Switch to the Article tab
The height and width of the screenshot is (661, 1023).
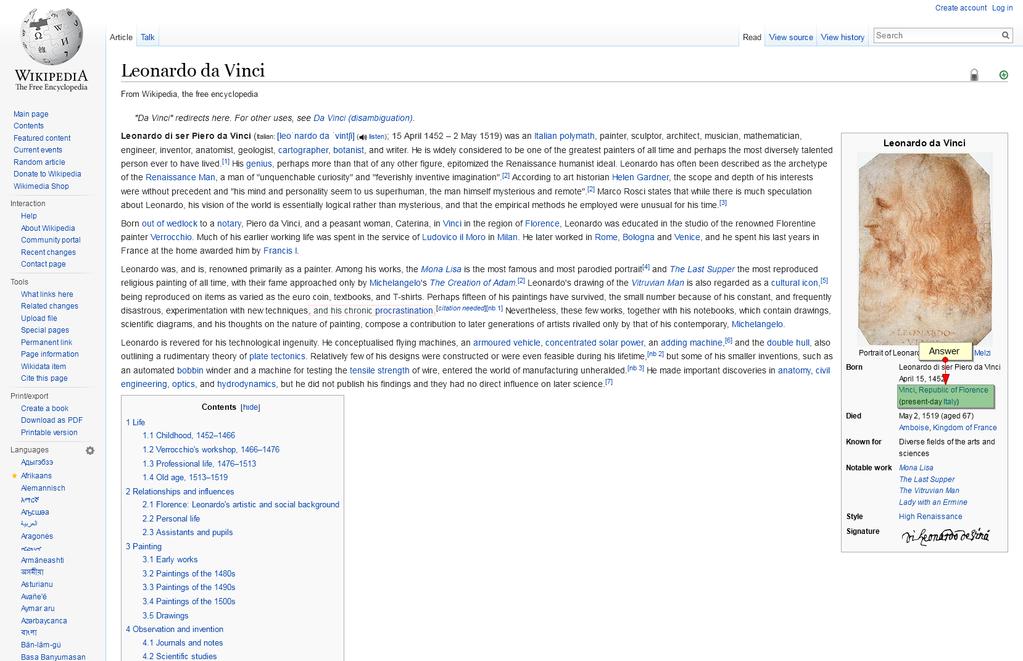[x=121, y=38]
